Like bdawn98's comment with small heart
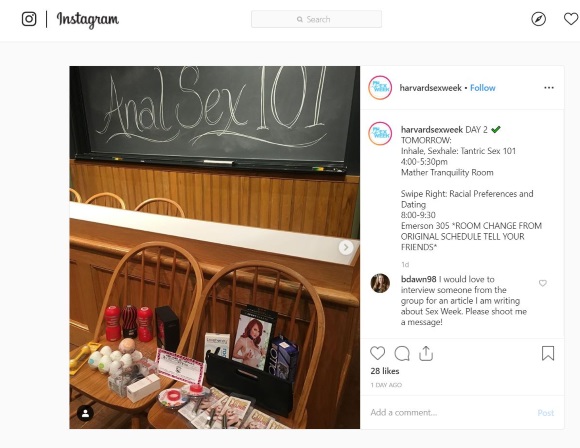Screen dimensions: 580x448 (x=543, y=283)
